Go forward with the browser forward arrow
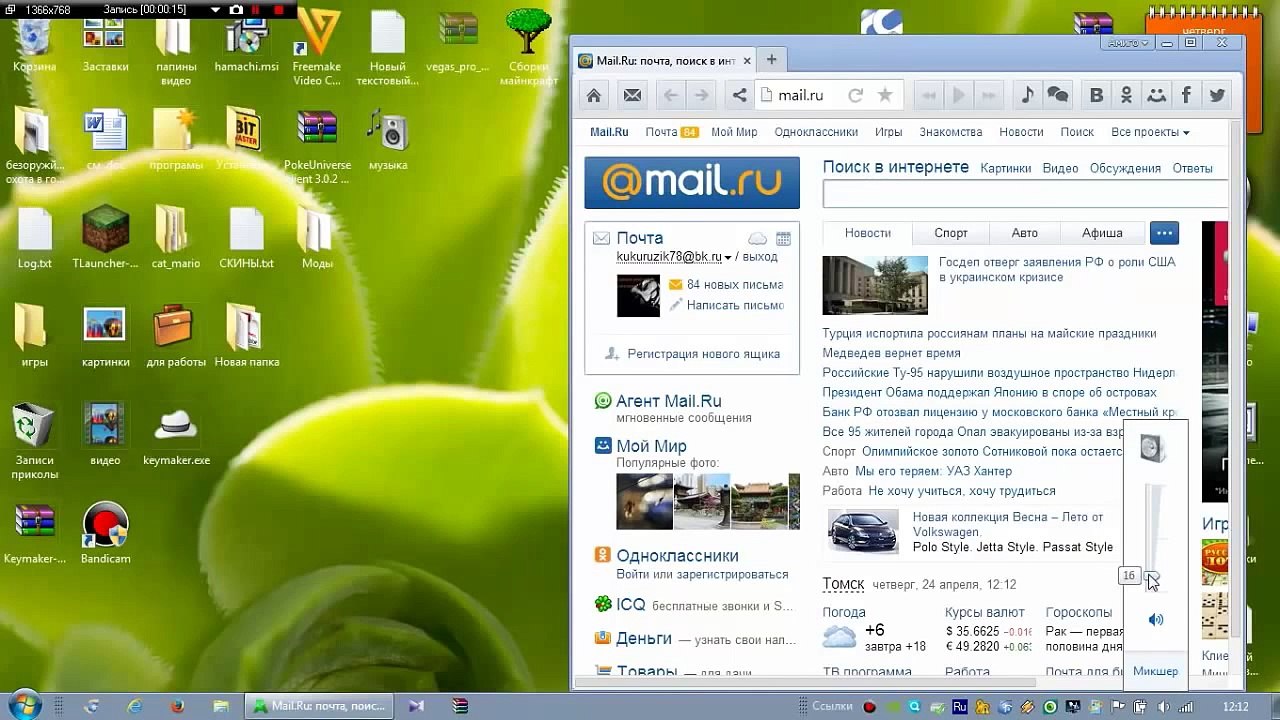Screen dimensions: 1280x720 point(701,95)
